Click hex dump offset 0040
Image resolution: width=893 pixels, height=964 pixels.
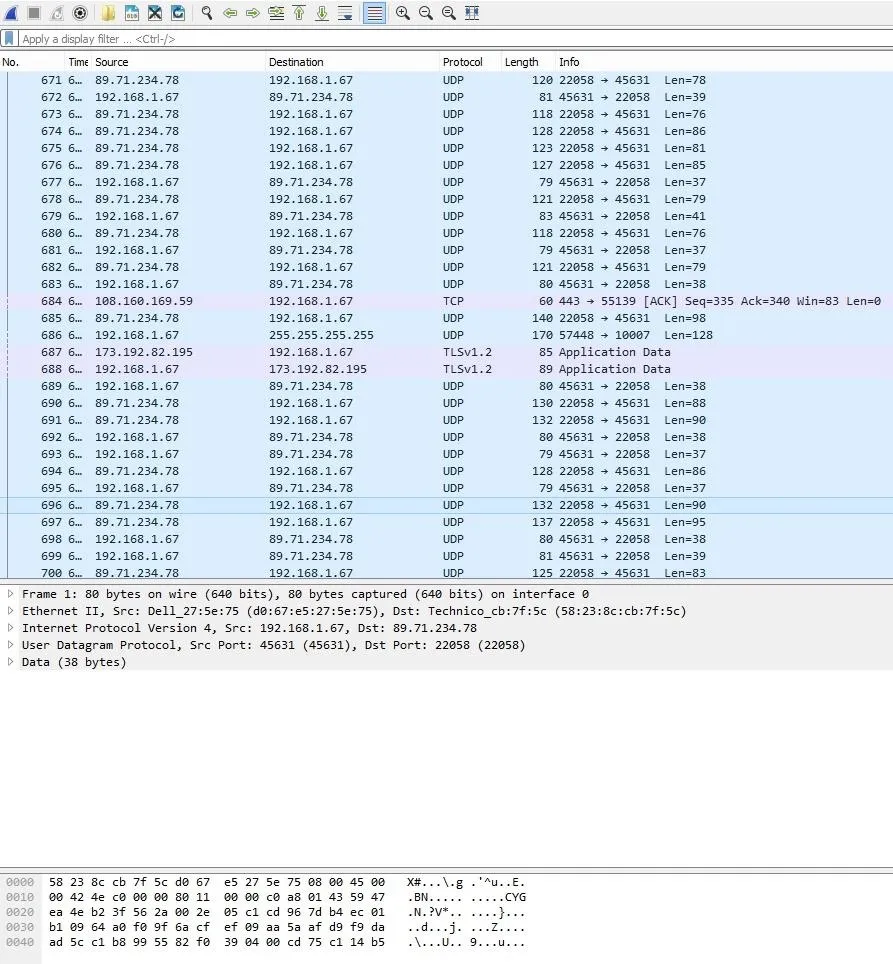coord(20,942)
